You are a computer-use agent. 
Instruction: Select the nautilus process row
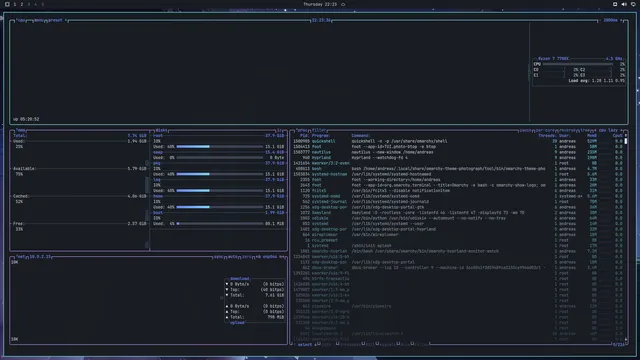[457, 152]
